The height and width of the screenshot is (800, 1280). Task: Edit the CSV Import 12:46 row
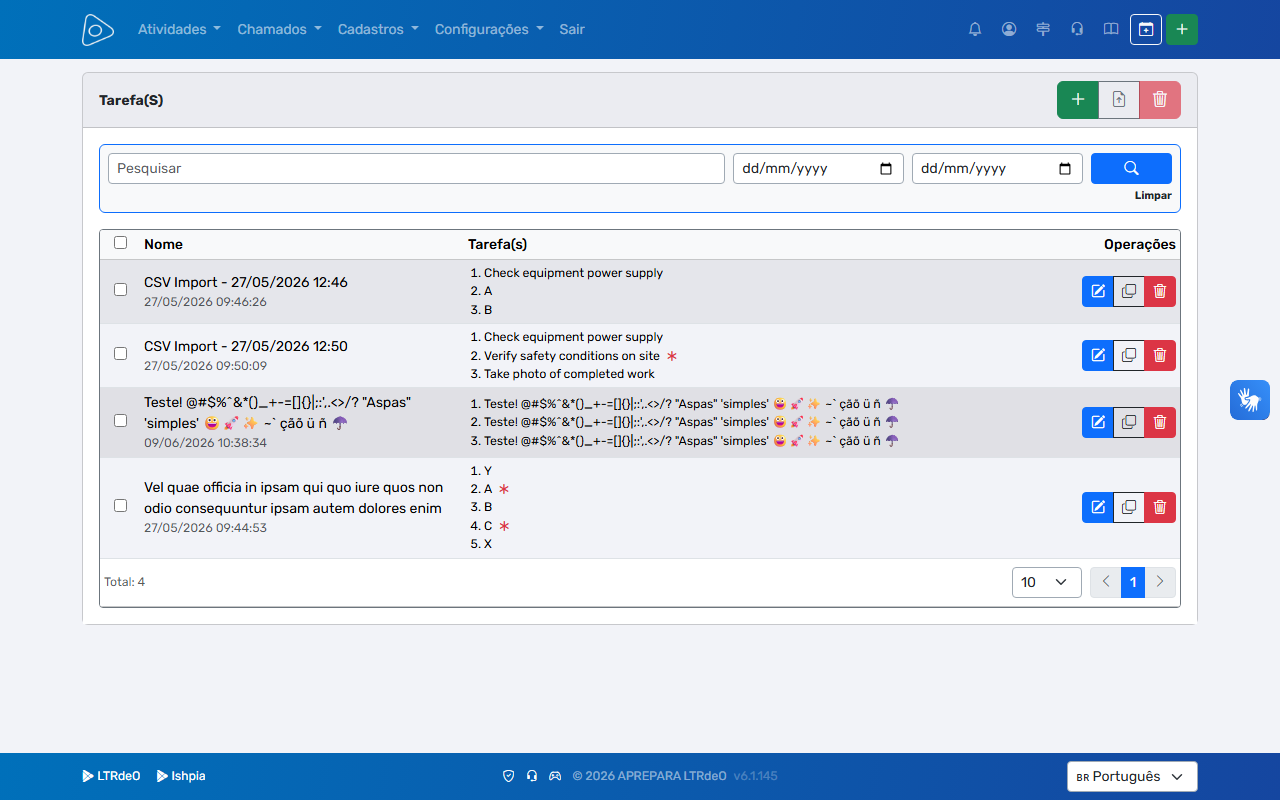tap(1098, 291)
